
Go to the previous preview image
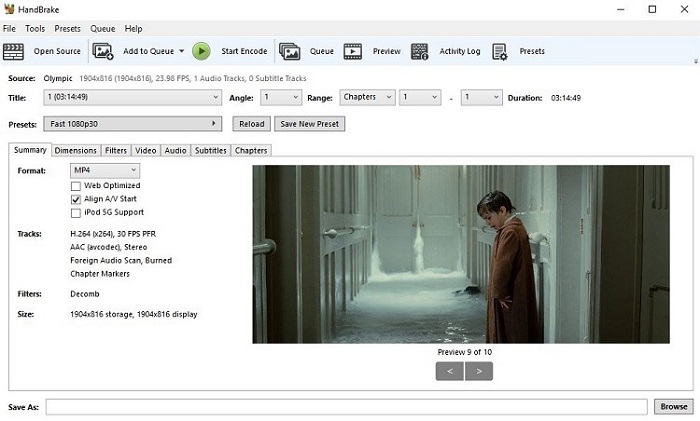coord(450,371)
